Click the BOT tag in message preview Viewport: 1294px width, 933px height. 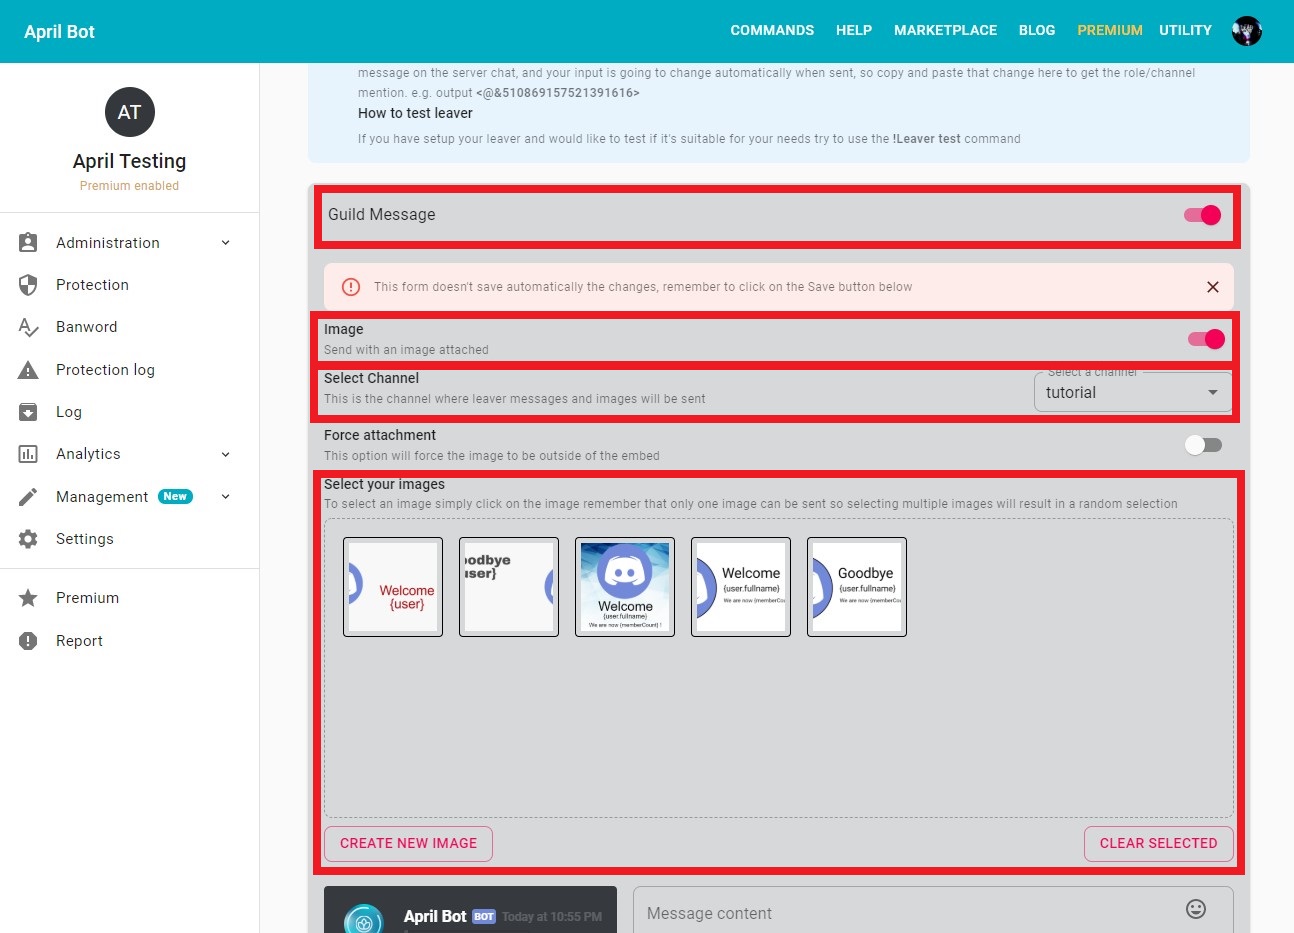(484, 917)
